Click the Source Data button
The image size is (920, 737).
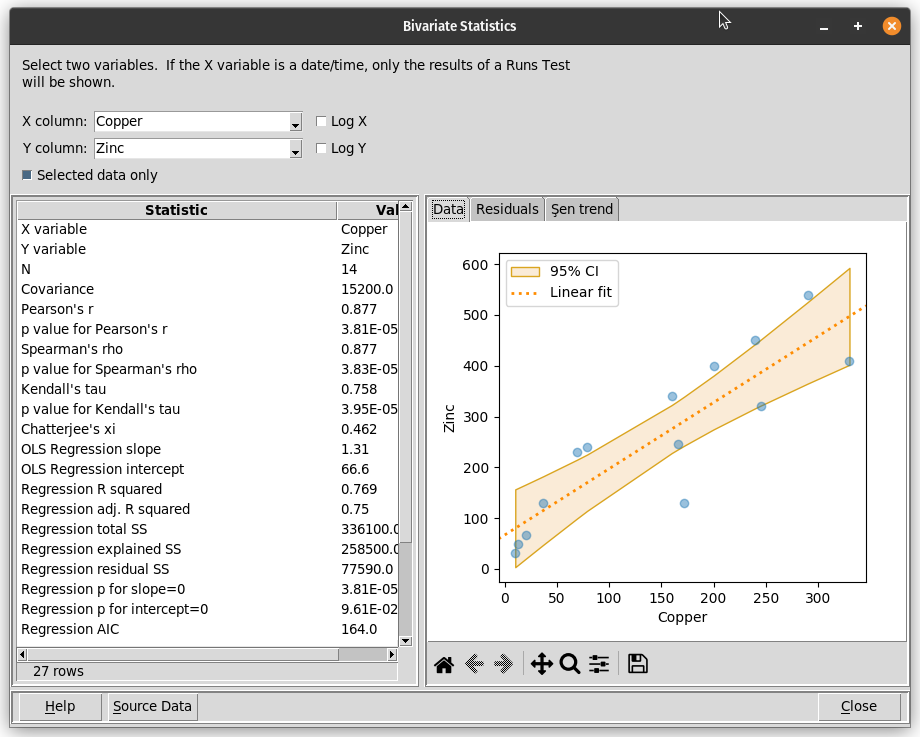tap(152, 706)
